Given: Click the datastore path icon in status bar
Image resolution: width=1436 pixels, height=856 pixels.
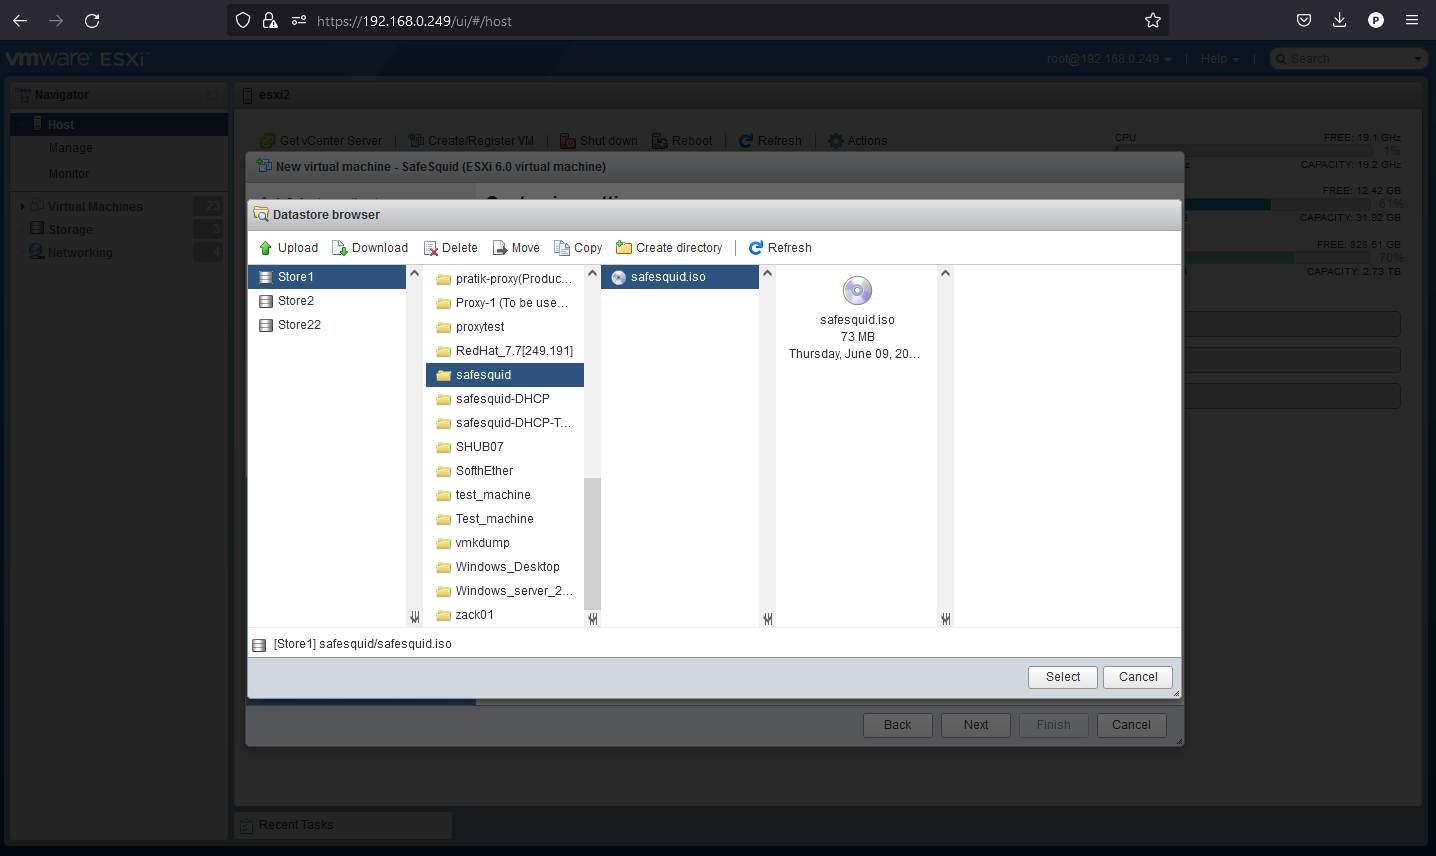Looking at the screenshot, I should 260,645.
